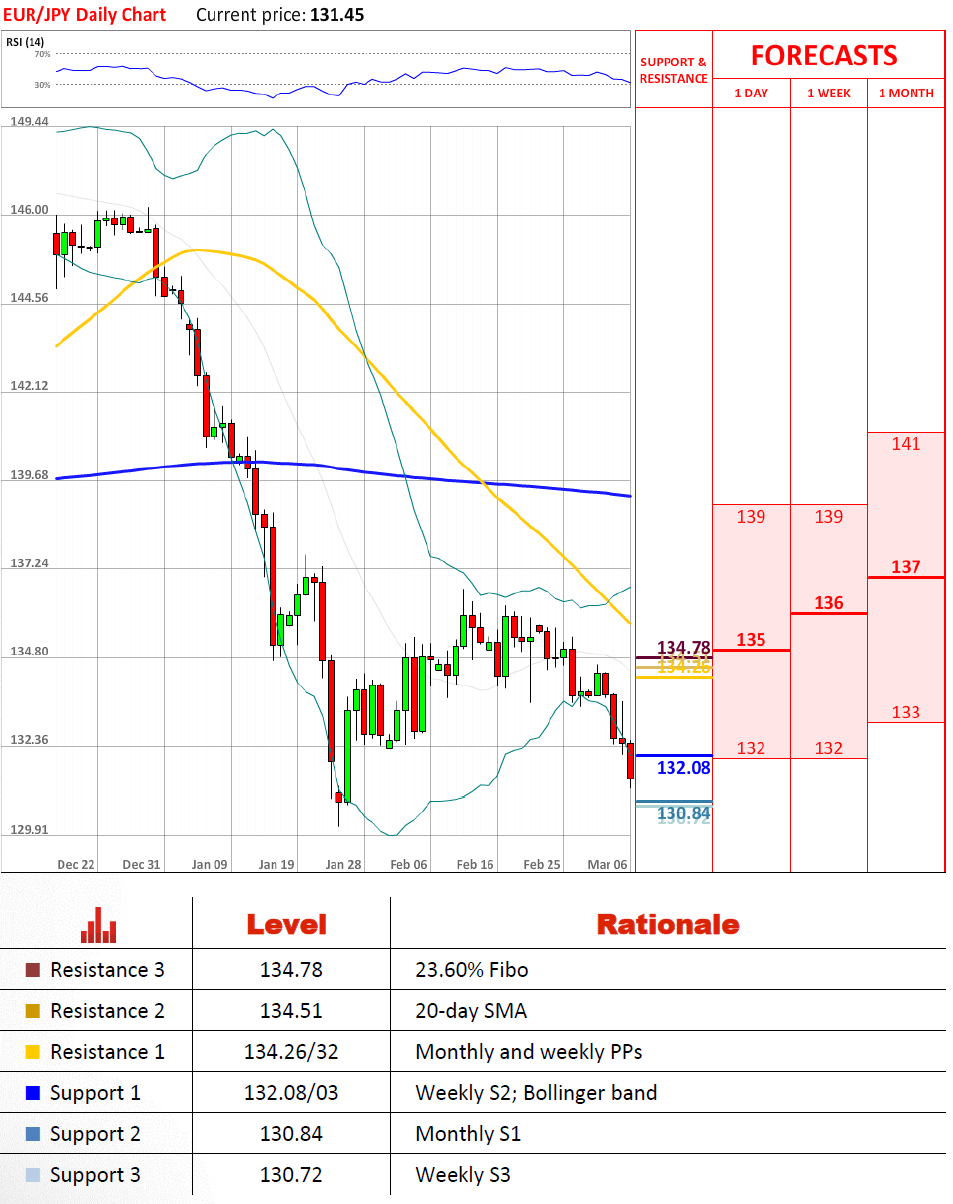Click the 'Mar 06' date axis label
This screenshot has width=953, height=1204.
(x=607, y=865)
